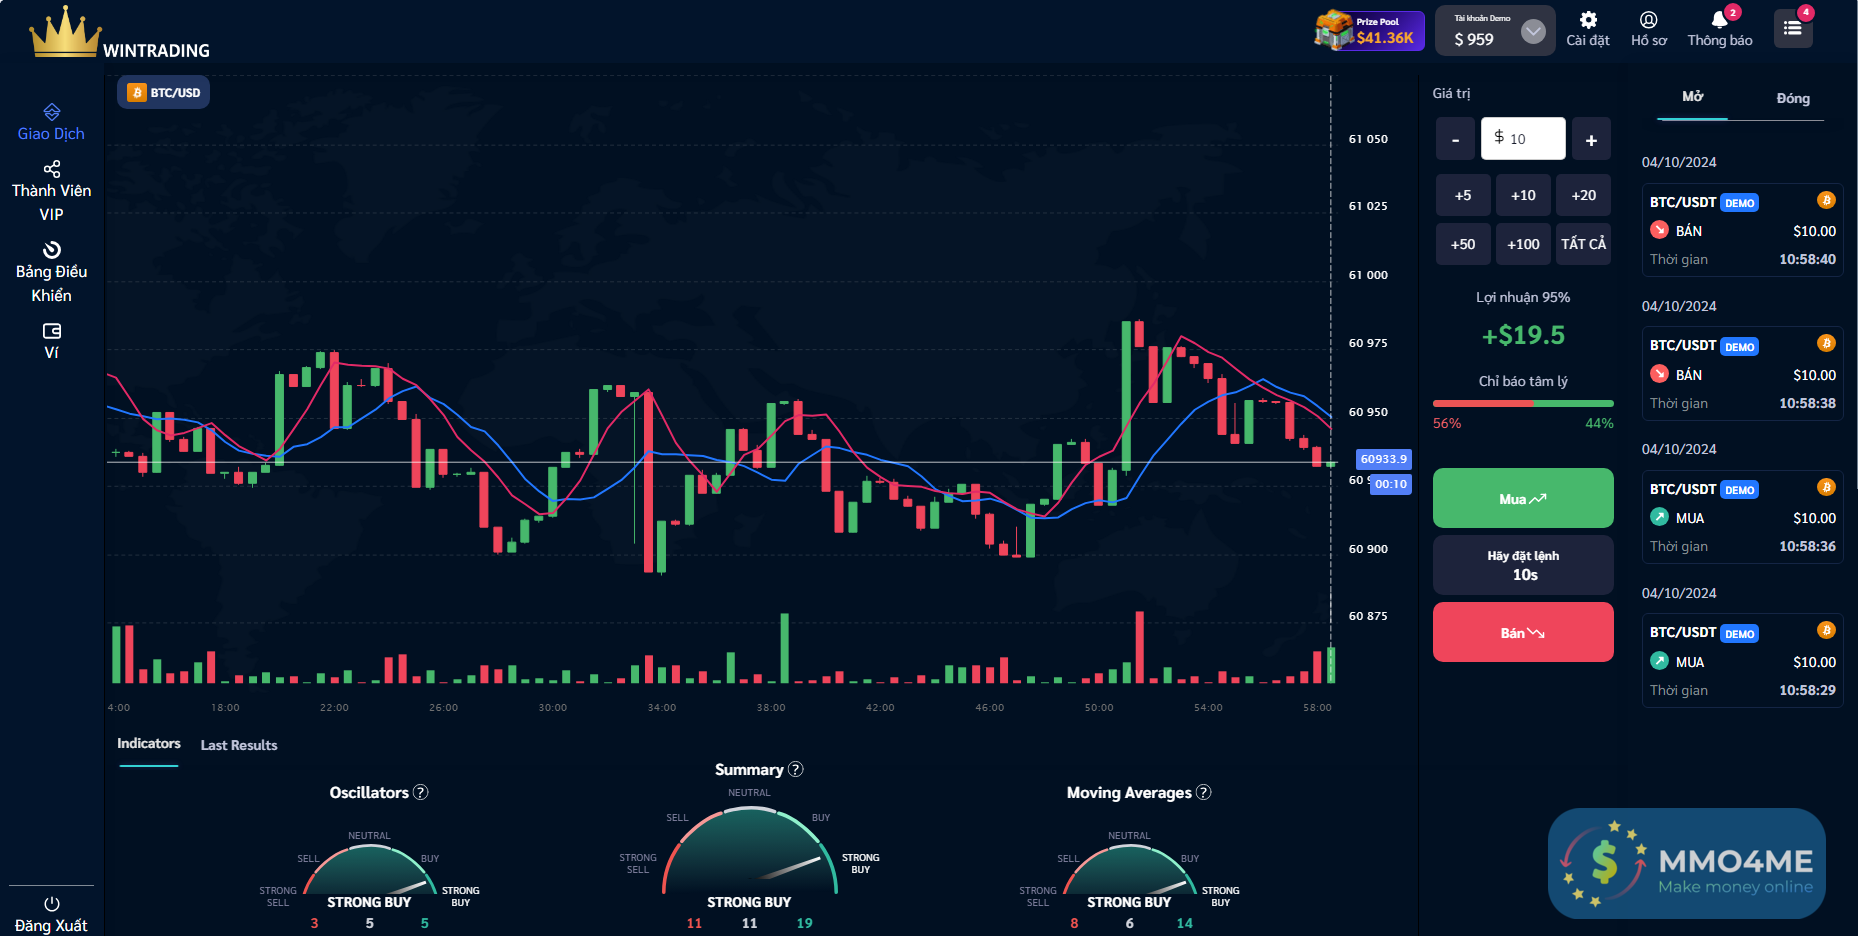
Task: Add +100 to the trade amount
Action: (1523, 244)
